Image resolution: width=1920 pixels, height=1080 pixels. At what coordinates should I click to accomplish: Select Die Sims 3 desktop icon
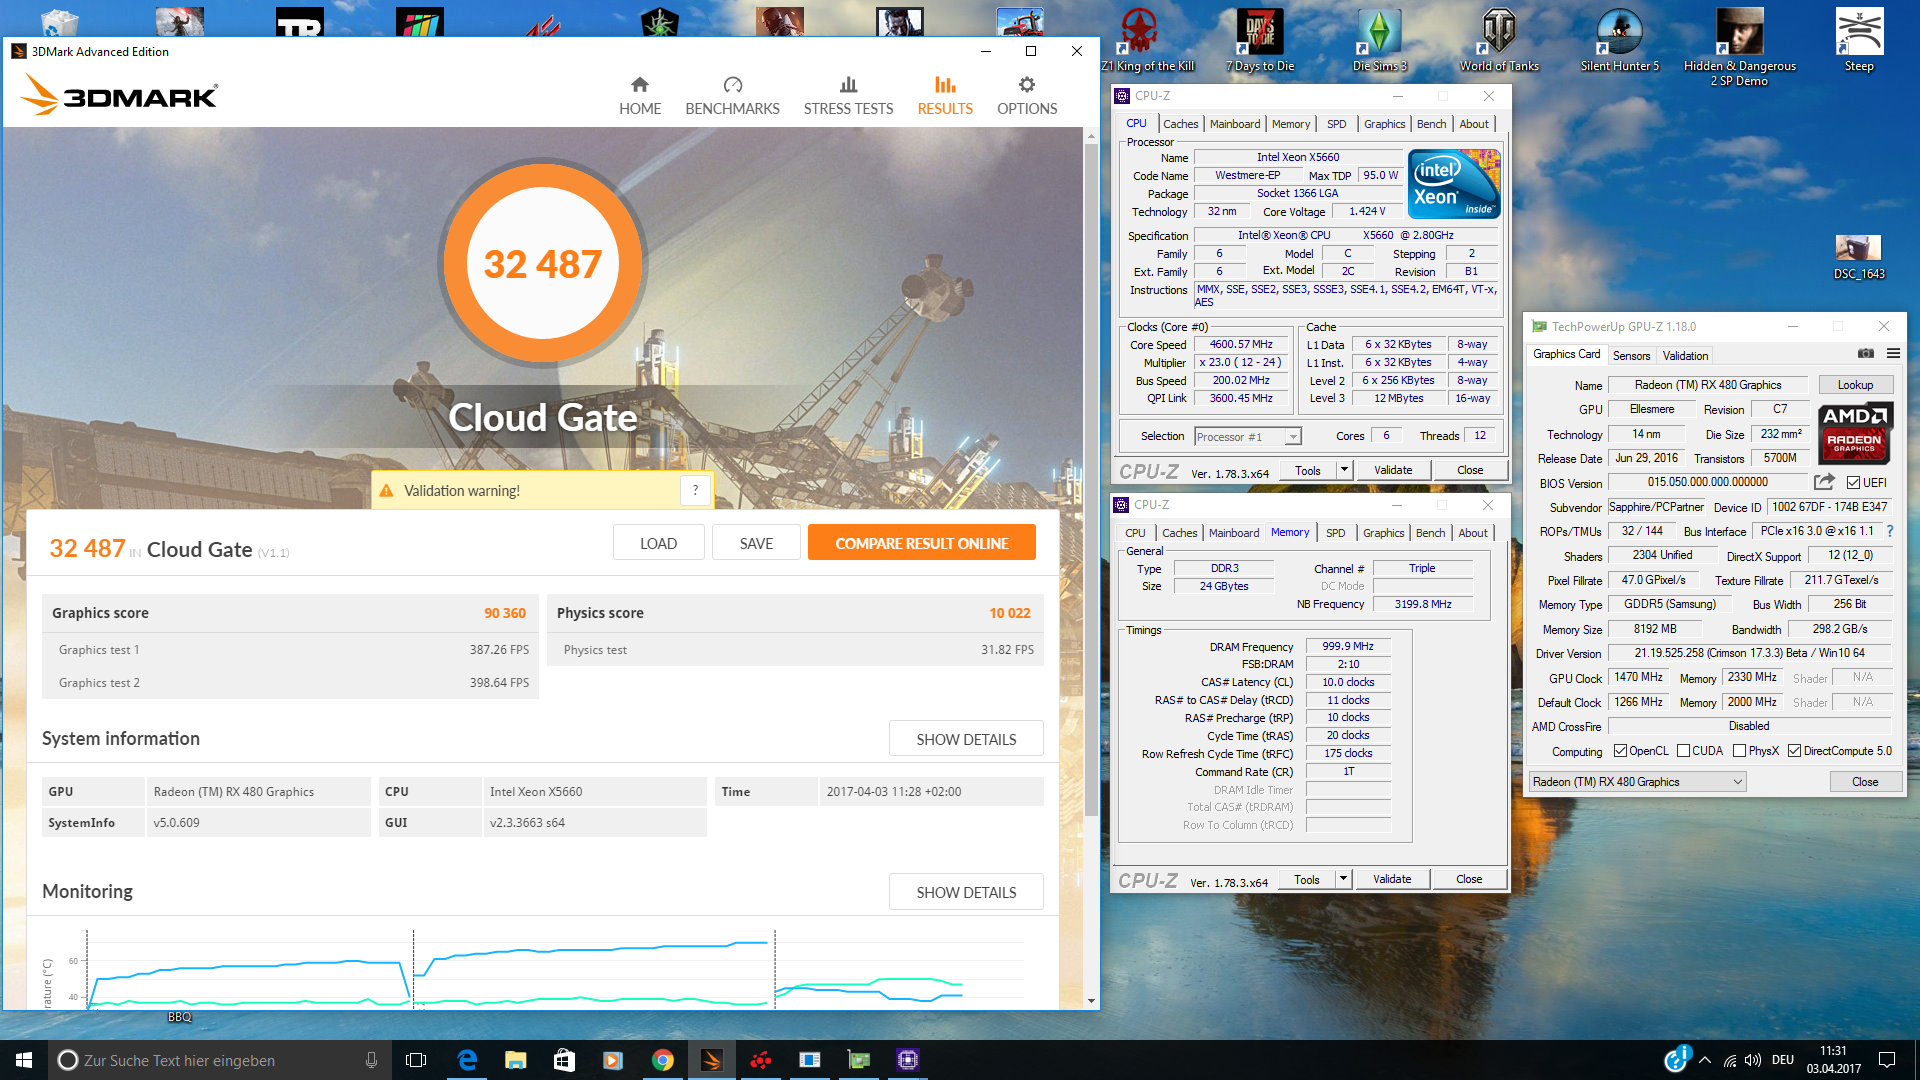(x=1379, y=40)
